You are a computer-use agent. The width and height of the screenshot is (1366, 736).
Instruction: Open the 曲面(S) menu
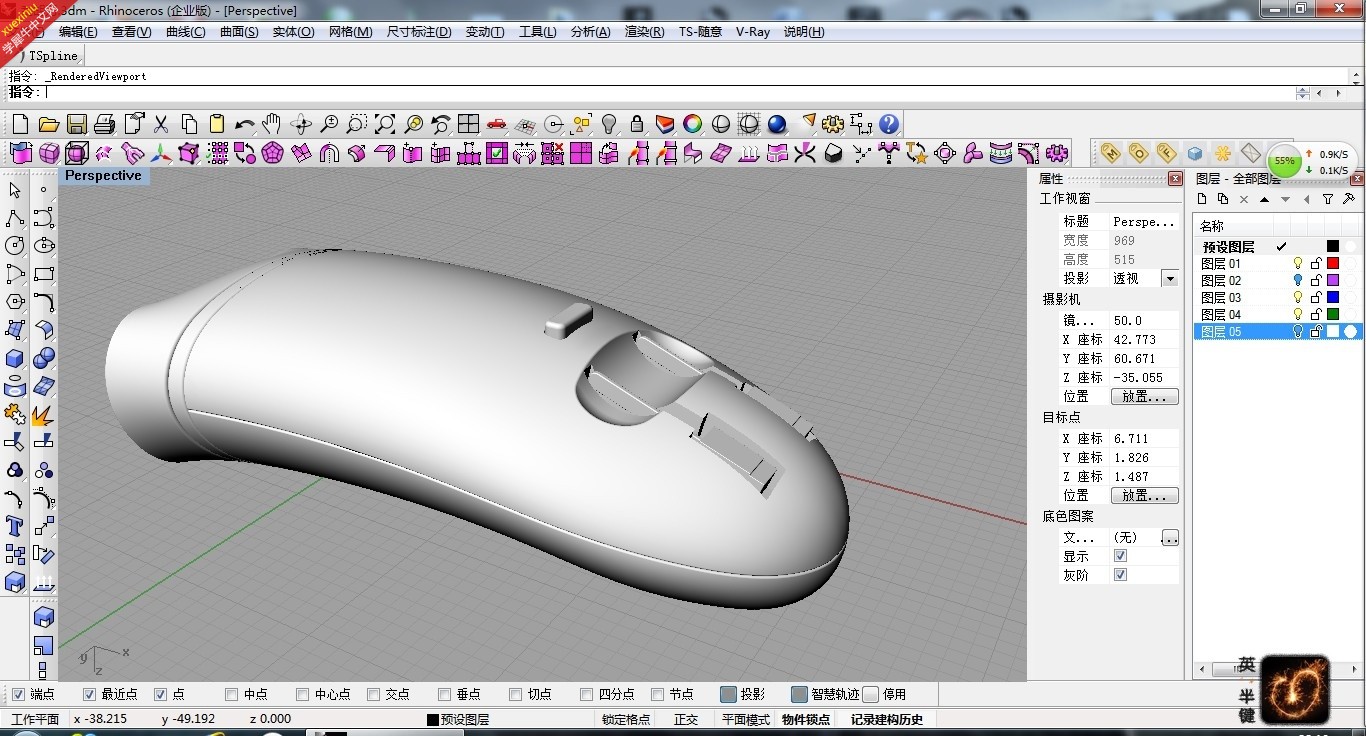(239, 32)
